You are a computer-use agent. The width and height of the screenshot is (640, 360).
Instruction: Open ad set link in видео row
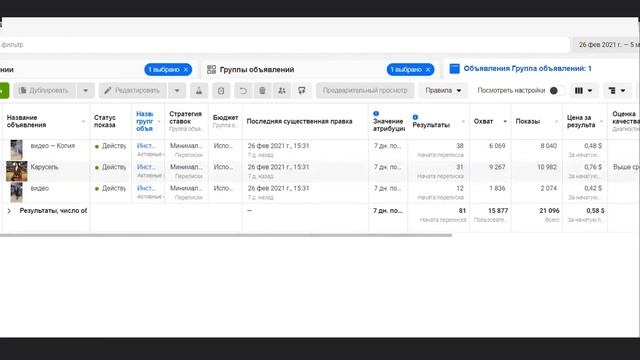click(146, 188)
